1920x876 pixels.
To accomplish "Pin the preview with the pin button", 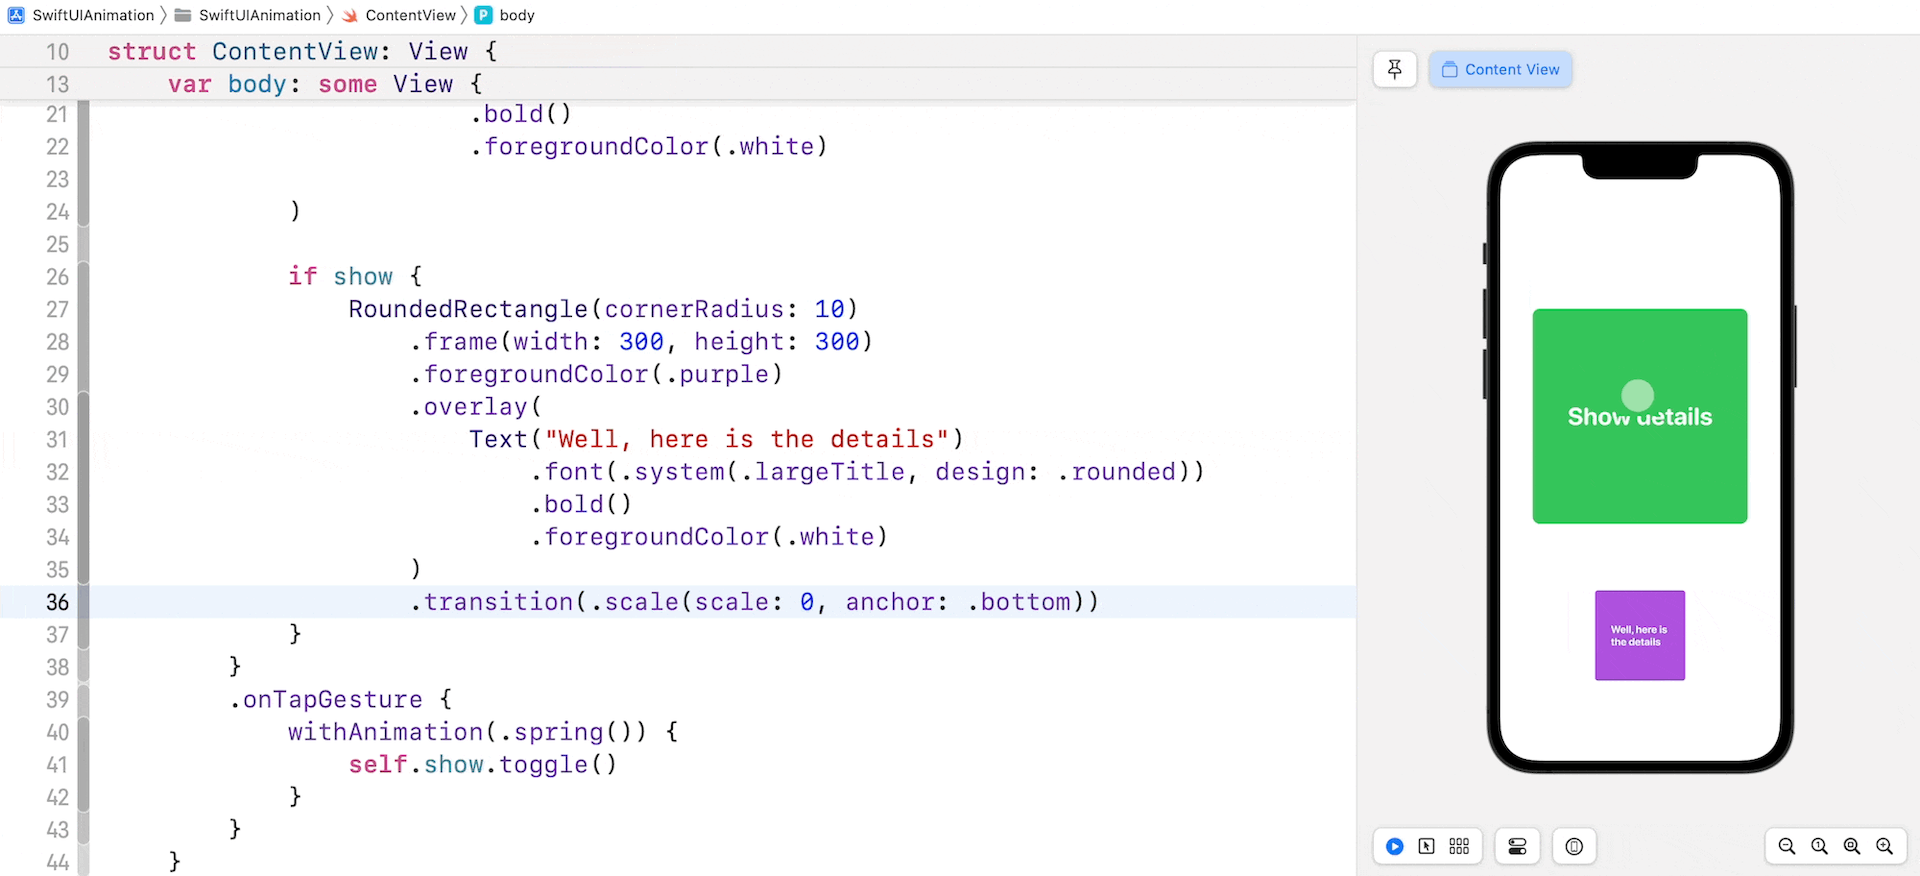I will point(1394,69).
